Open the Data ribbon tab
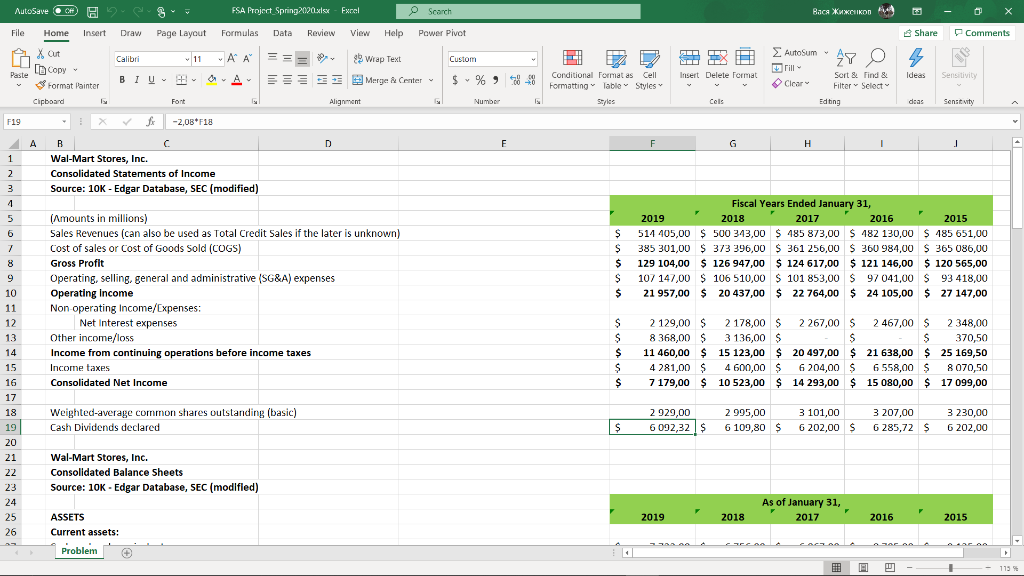 click(282, 33)
